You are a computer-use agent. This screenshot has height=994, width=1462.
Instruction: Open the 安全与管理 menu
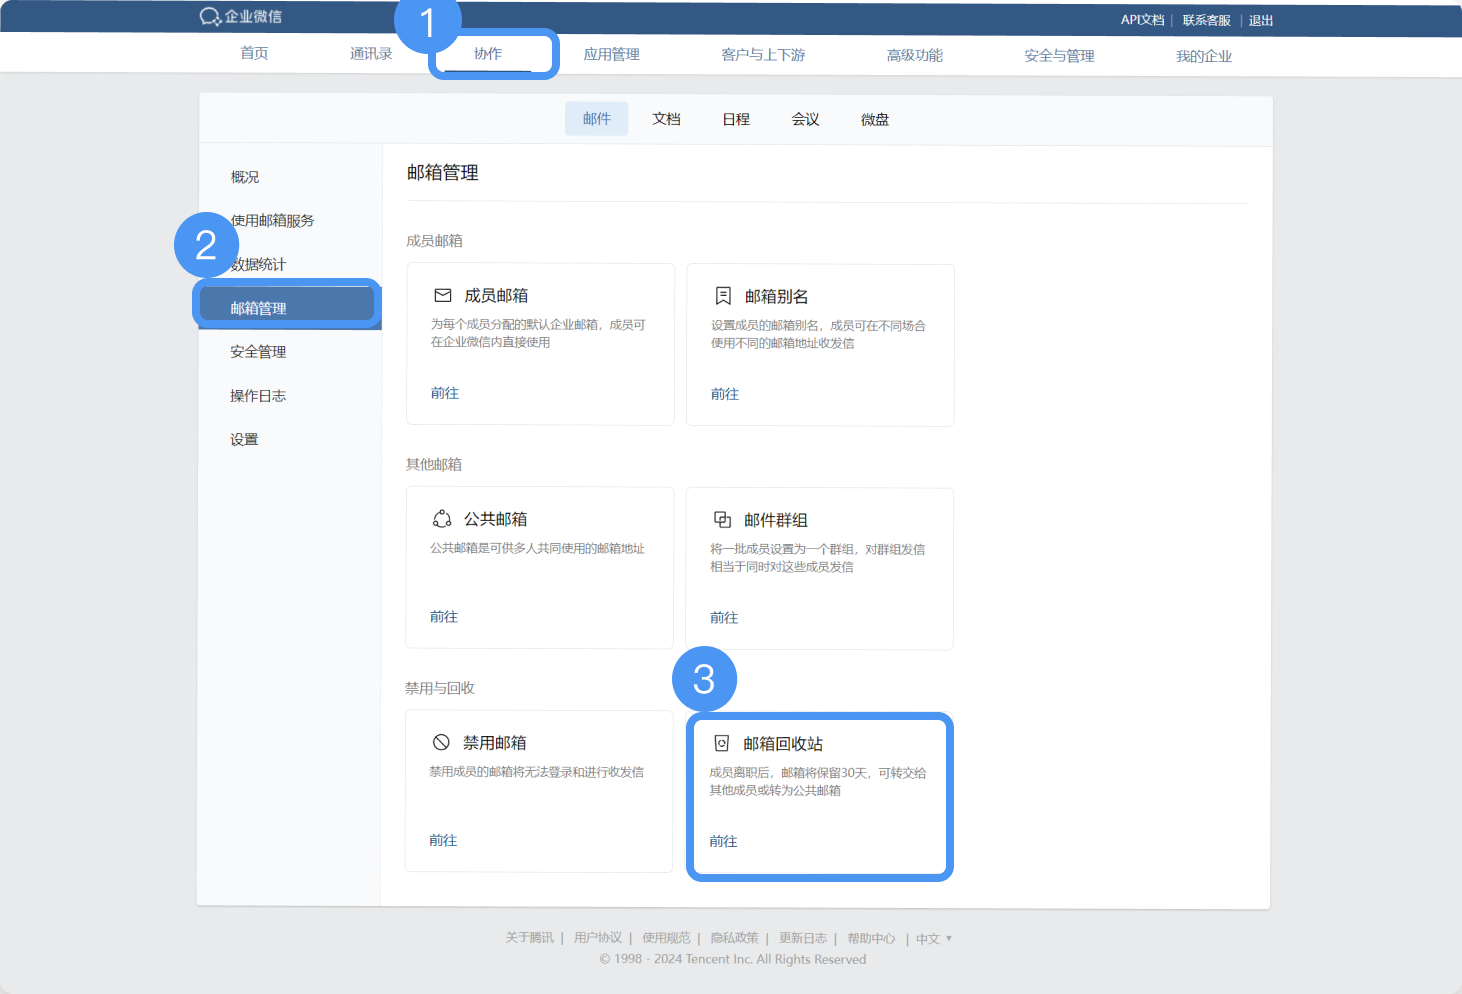(x=1059, y=56)
